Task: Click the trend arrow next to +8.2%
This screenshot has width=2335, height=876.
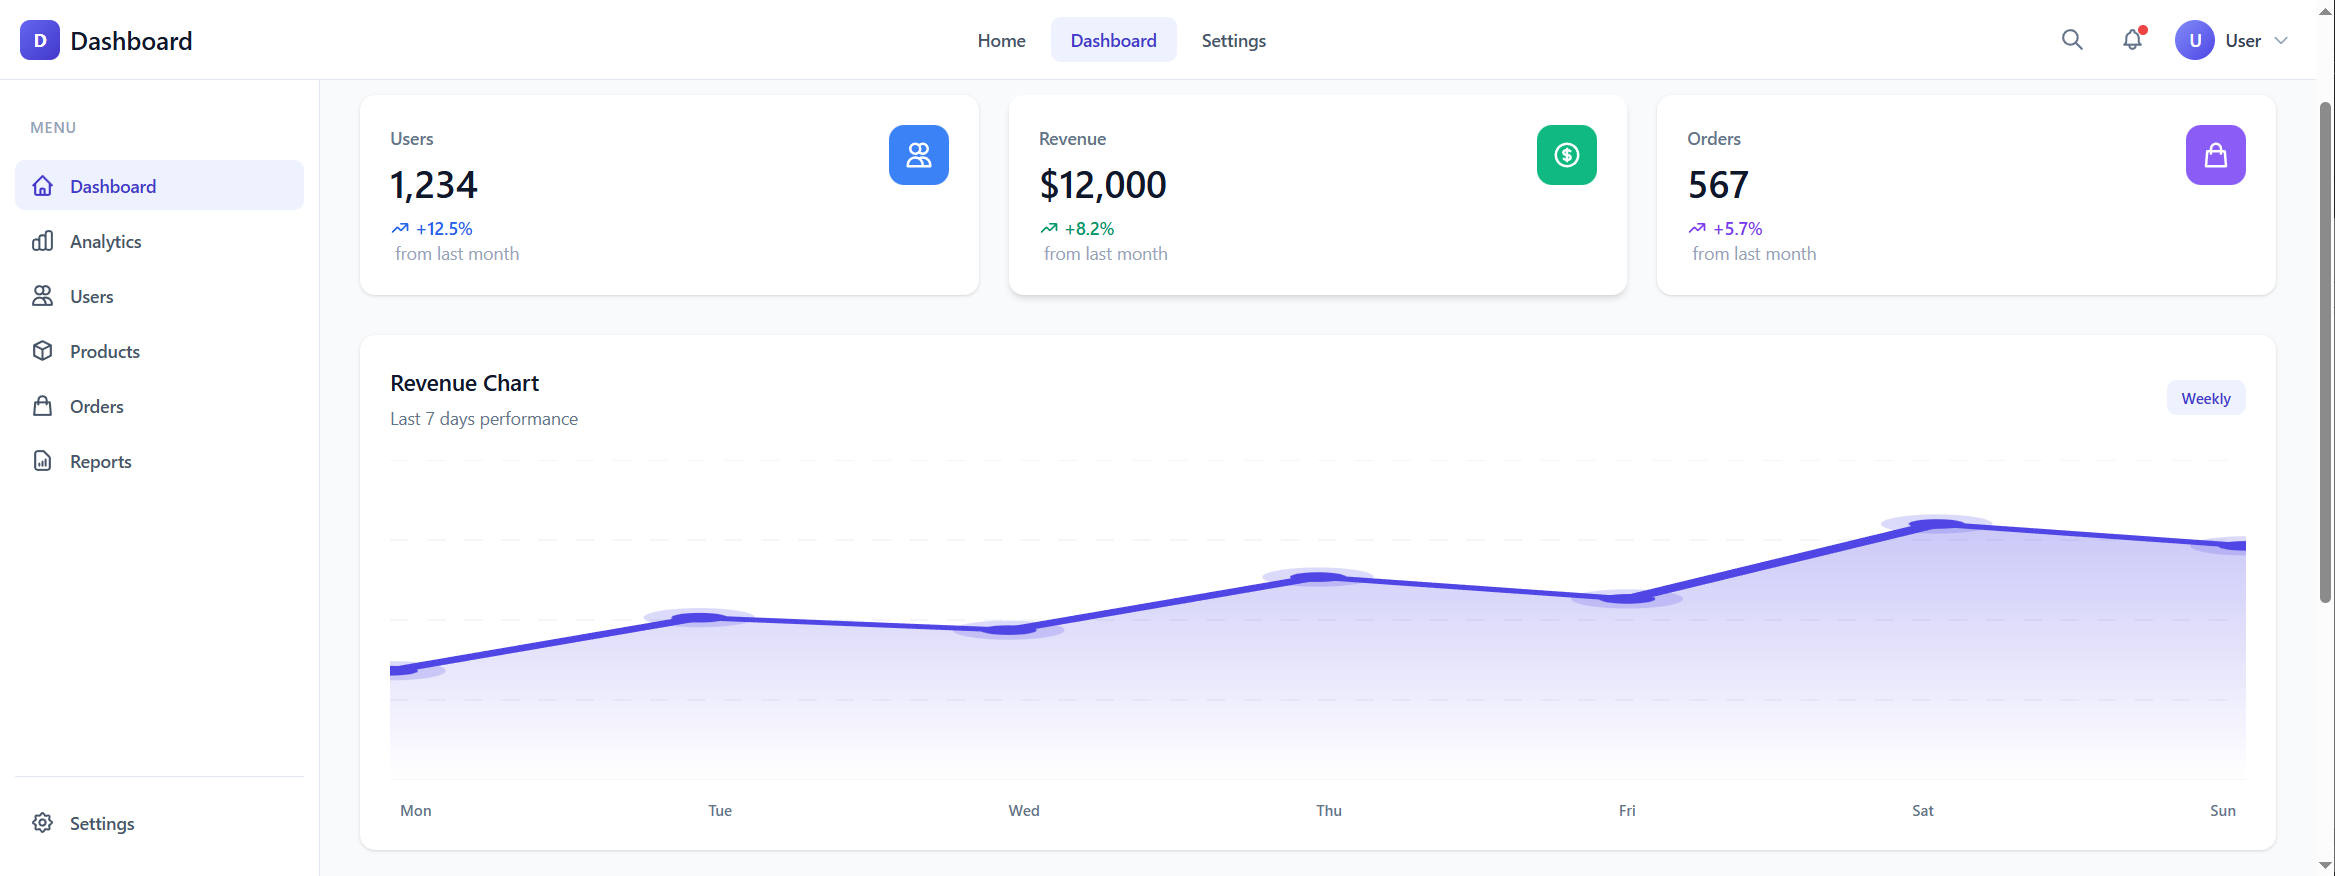Action: [1049, 229]
